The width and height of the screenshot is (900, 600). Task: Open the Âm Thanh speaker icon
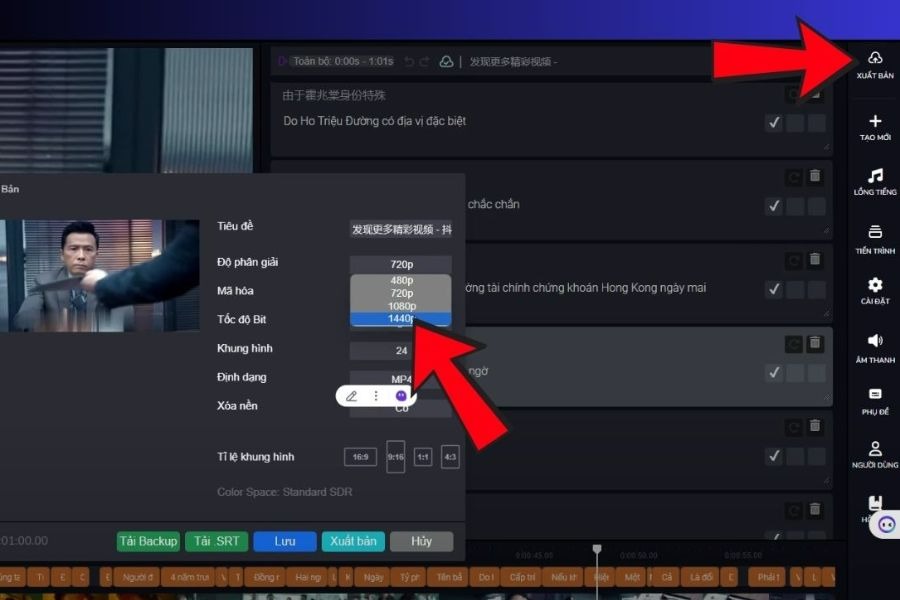pos(875,342)
